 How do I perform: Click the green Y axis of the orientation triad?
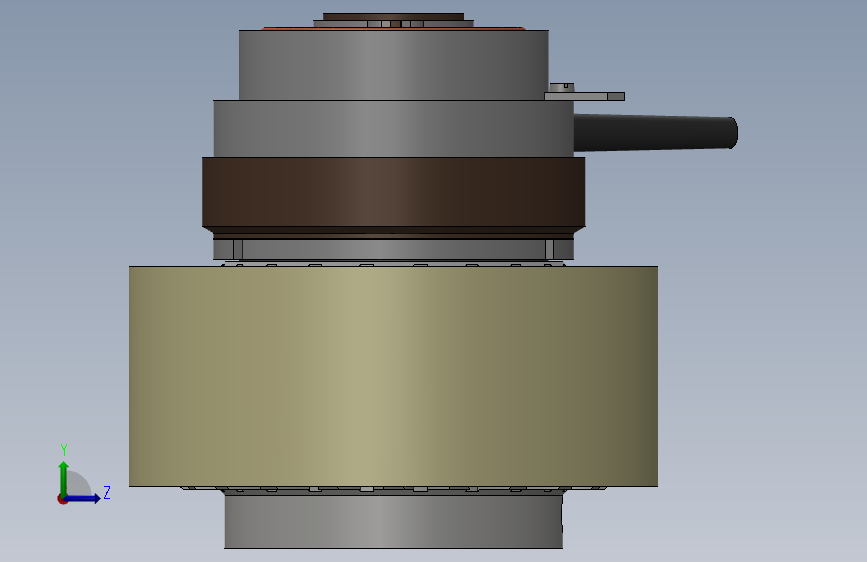click(64, 479)
